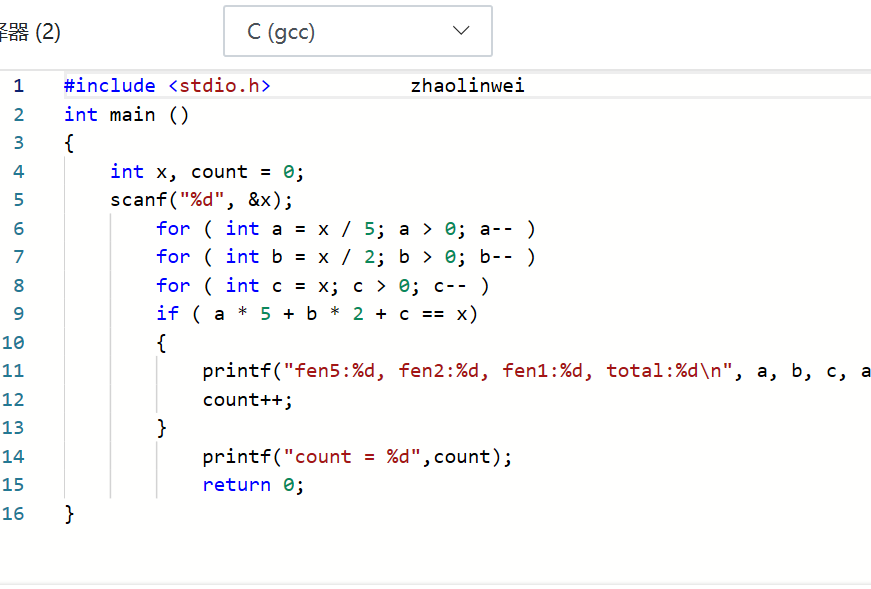Click the count++ statement

pyautogui.click(x=248, y=400)
